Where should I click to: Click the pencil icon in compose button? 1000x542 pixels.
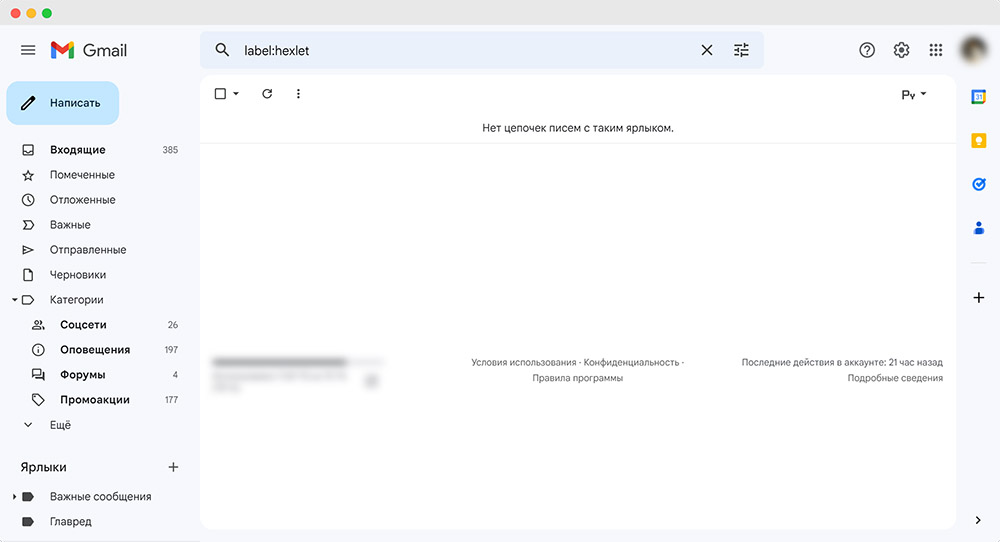28,103
